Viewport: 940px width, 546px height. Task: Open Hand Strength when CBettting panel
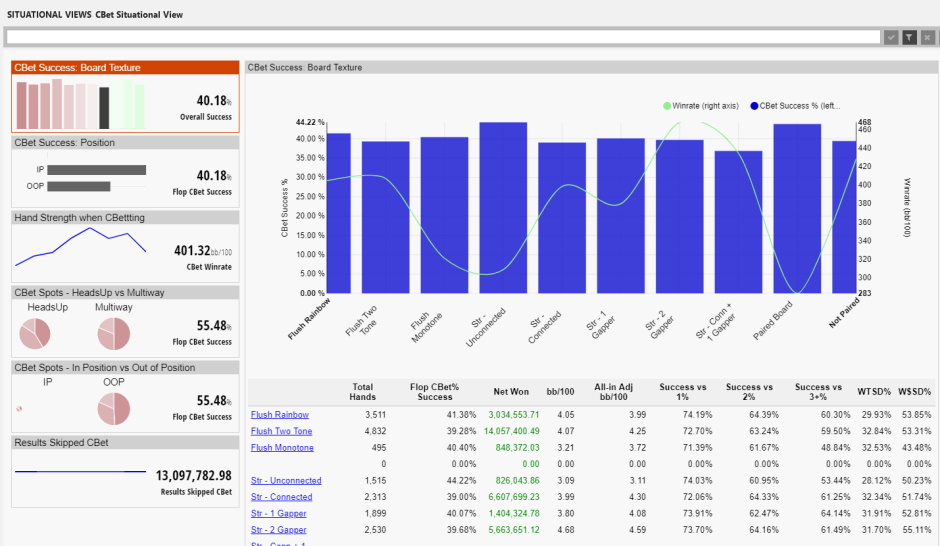pos(125,246)
